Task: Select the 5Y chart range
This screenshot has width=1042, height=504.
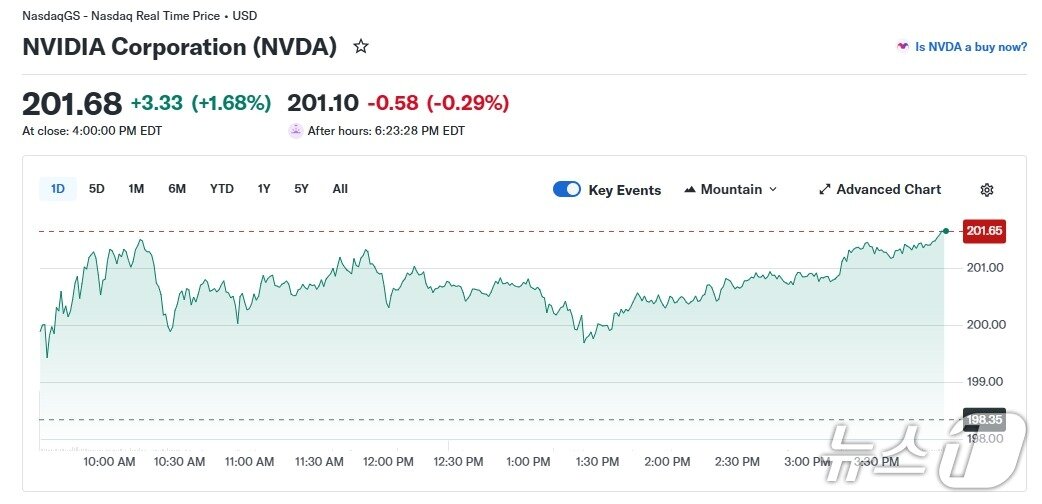Action: point(301,189)
